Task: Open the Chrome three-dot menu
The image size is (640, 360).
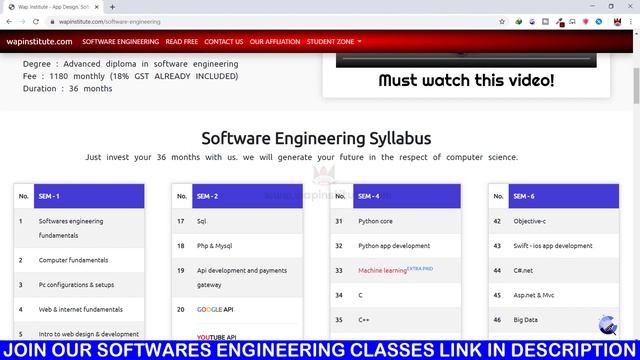Action: pos(631,22)
